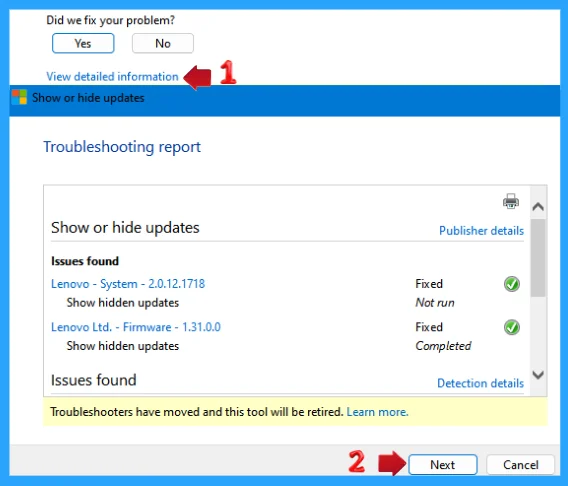Click Show hidden updates under Lenovo Firmware

(x=123, y=346)
